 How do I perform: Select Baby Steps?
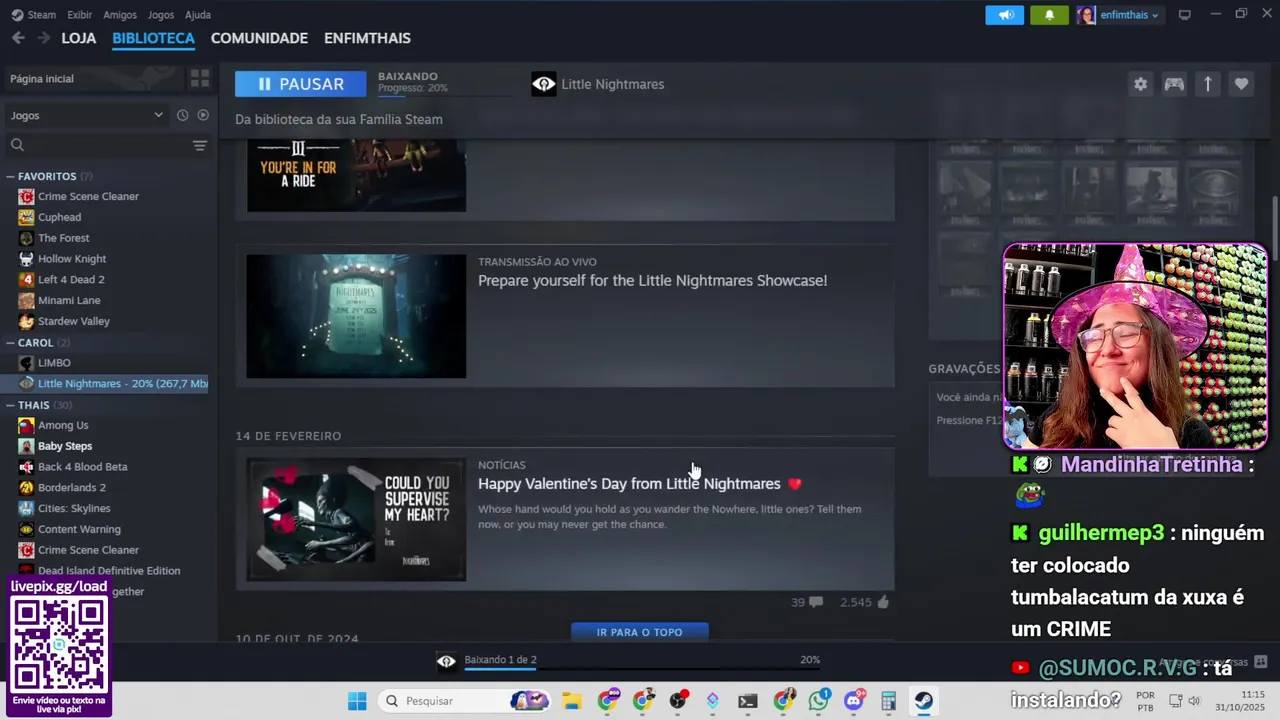65,446
